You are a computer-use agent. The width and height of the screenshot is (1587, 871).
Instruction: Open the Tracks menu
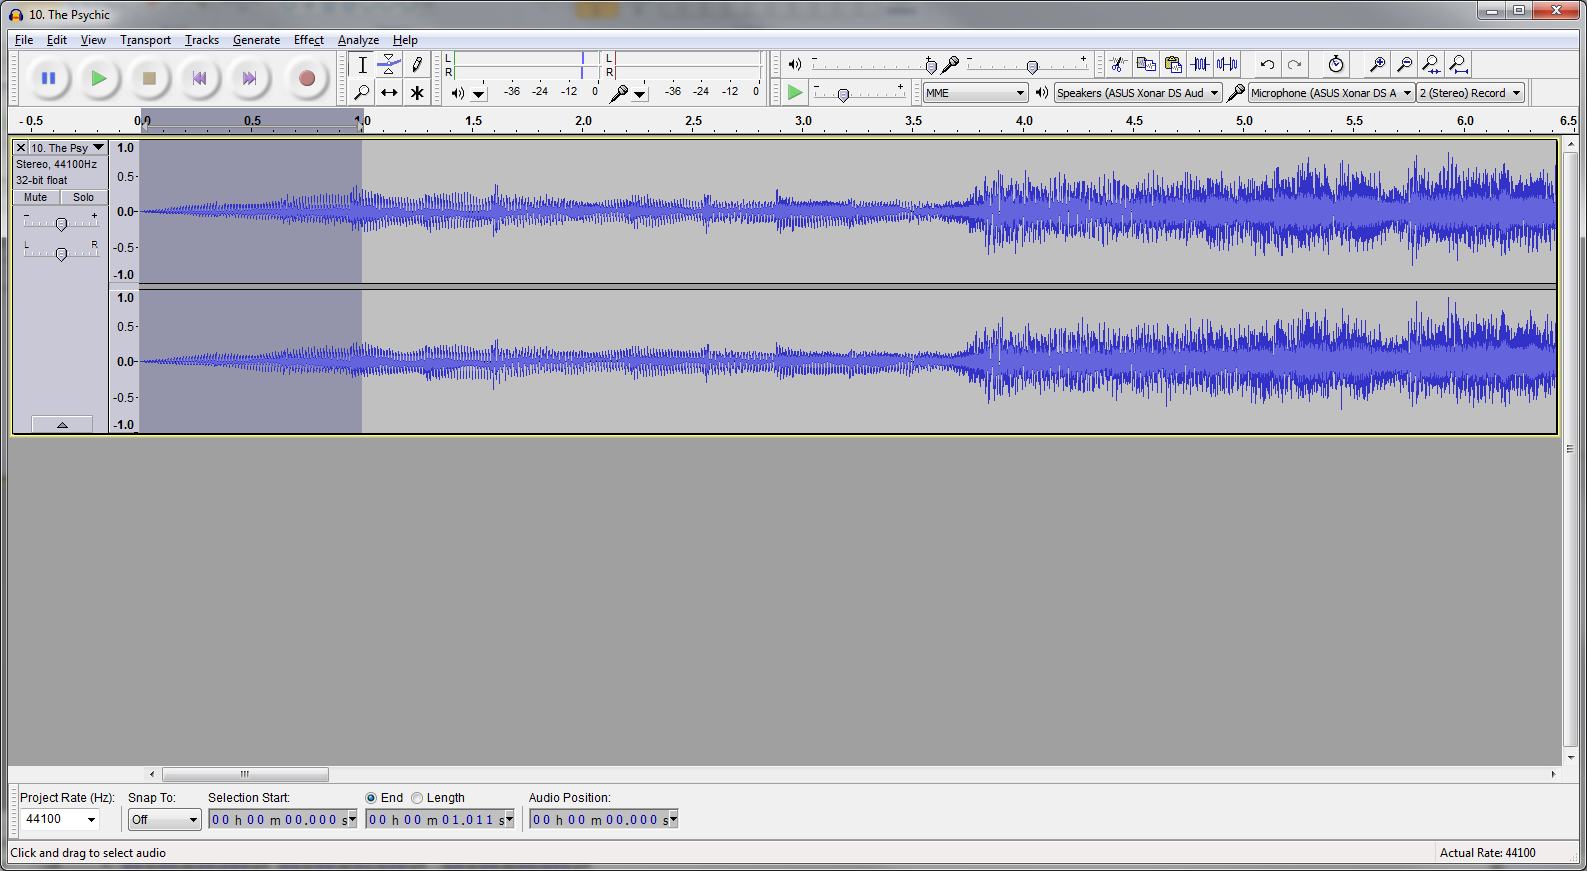pyautogui.click(x=202, y=40)
